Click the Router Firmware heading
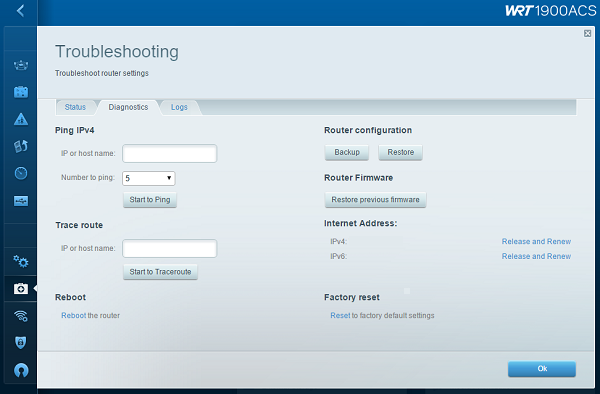 point(359,178)
